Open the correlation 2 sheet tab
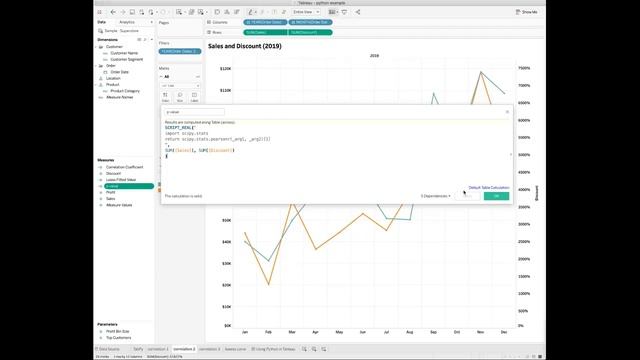640x360 pixels. (184, 349)
